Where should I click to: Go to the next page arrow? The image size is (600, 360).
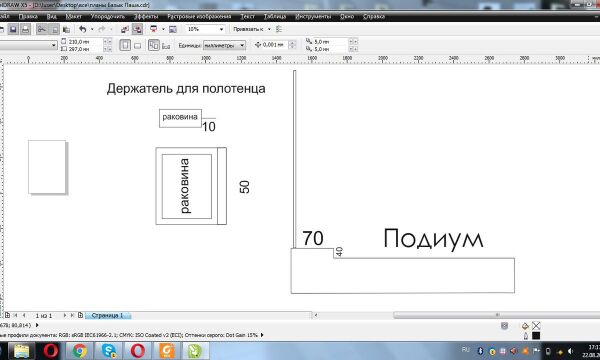(64, 315)
